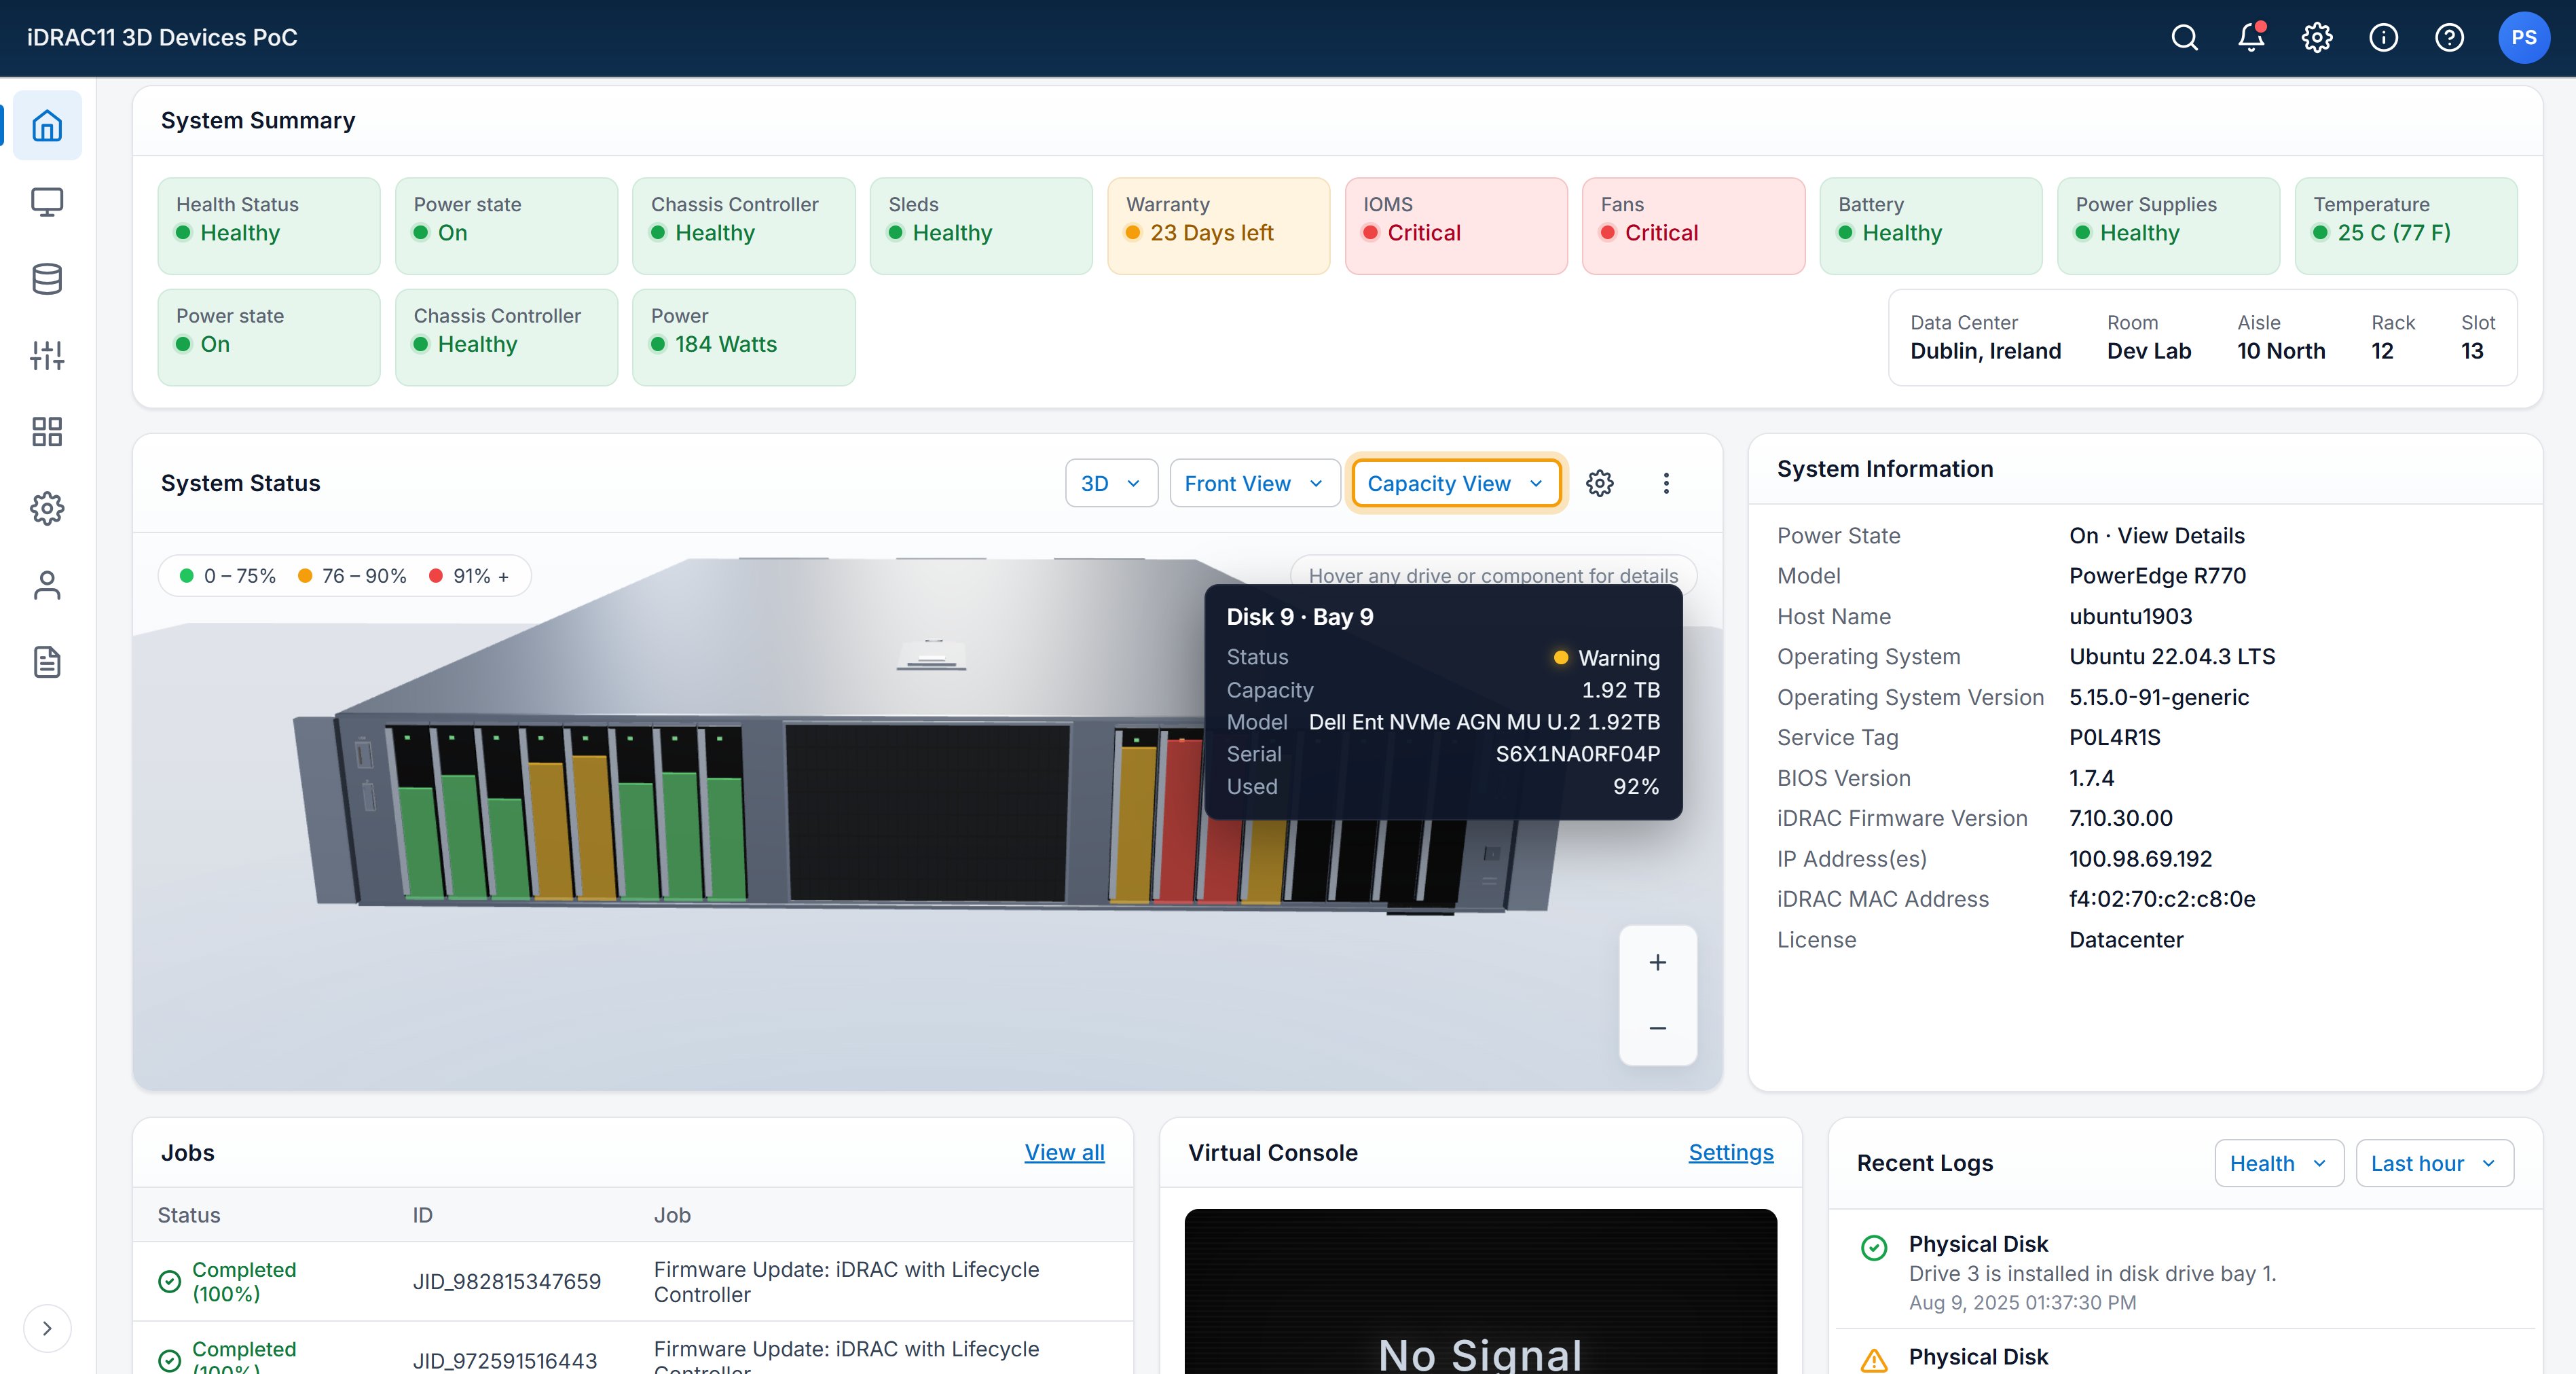Click the Health Status Healthy card
Viewport: 2576px width, 1374px height.
tap(269, 226)
